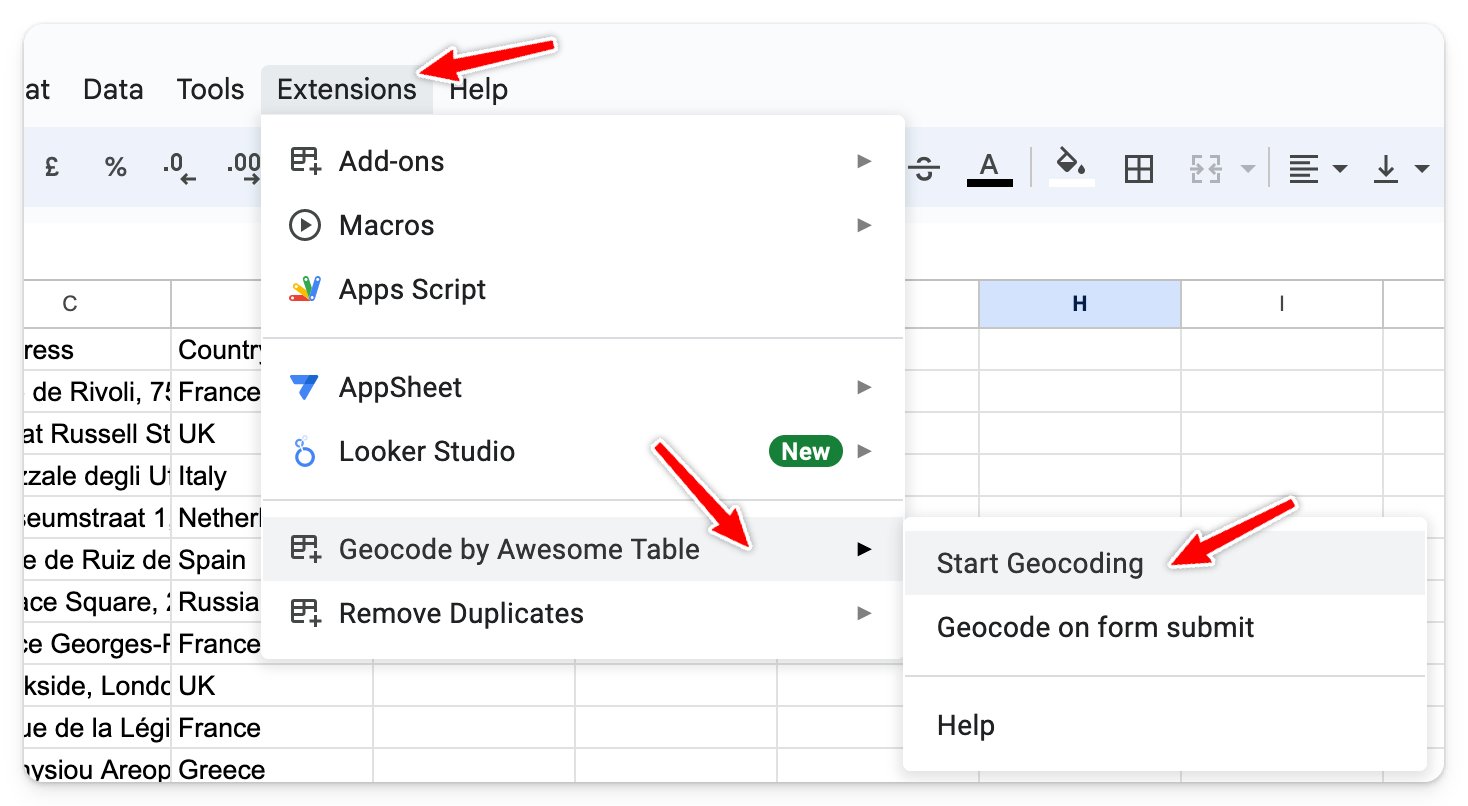Screen dimensions: 1468x806
Task: Open the vertical align dropdown
Action: click(x=1401, y=169)
